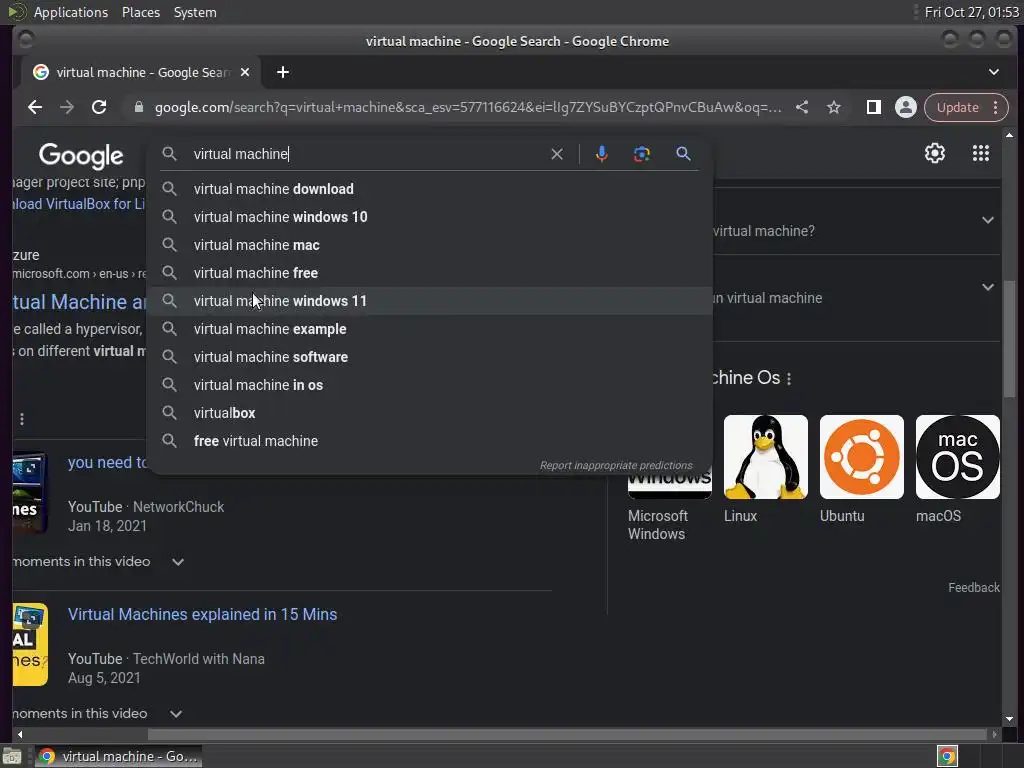
Task: Open 'Virtual Machines explained in 15 Mins' video
Action: [202, 615]
